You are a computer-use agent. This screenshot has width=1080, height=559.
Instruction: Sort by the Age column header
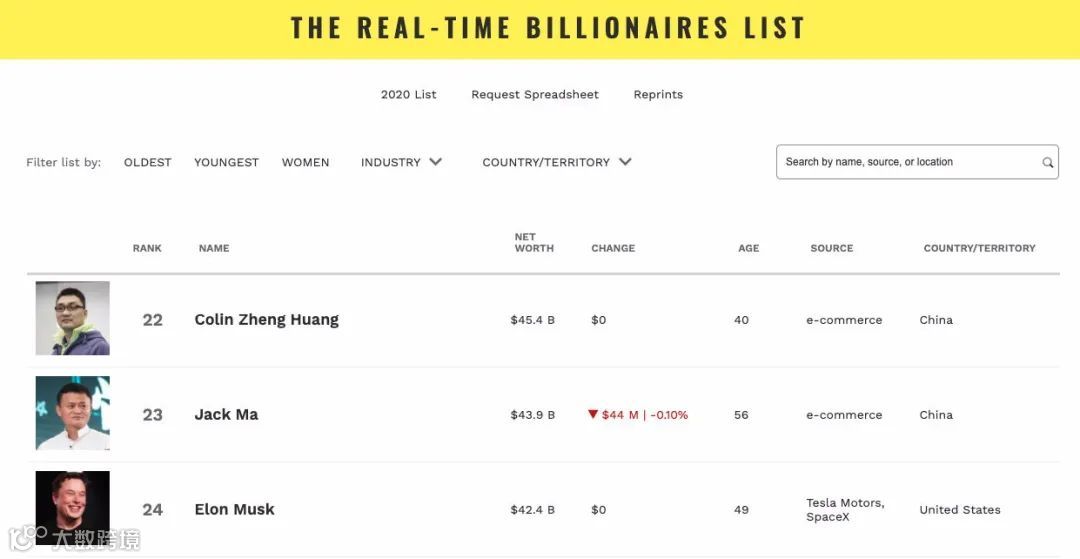click(748, 248)
